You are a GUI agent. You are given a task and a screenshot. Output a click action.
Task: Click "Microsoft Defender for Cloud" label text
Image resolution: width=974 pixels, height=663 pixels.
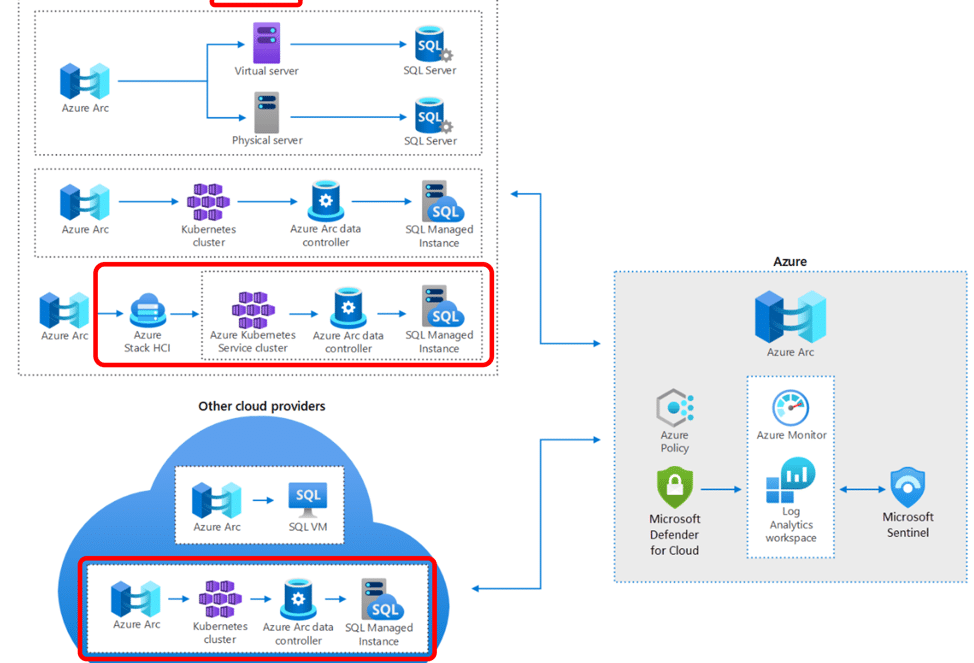tap(675, 534)
